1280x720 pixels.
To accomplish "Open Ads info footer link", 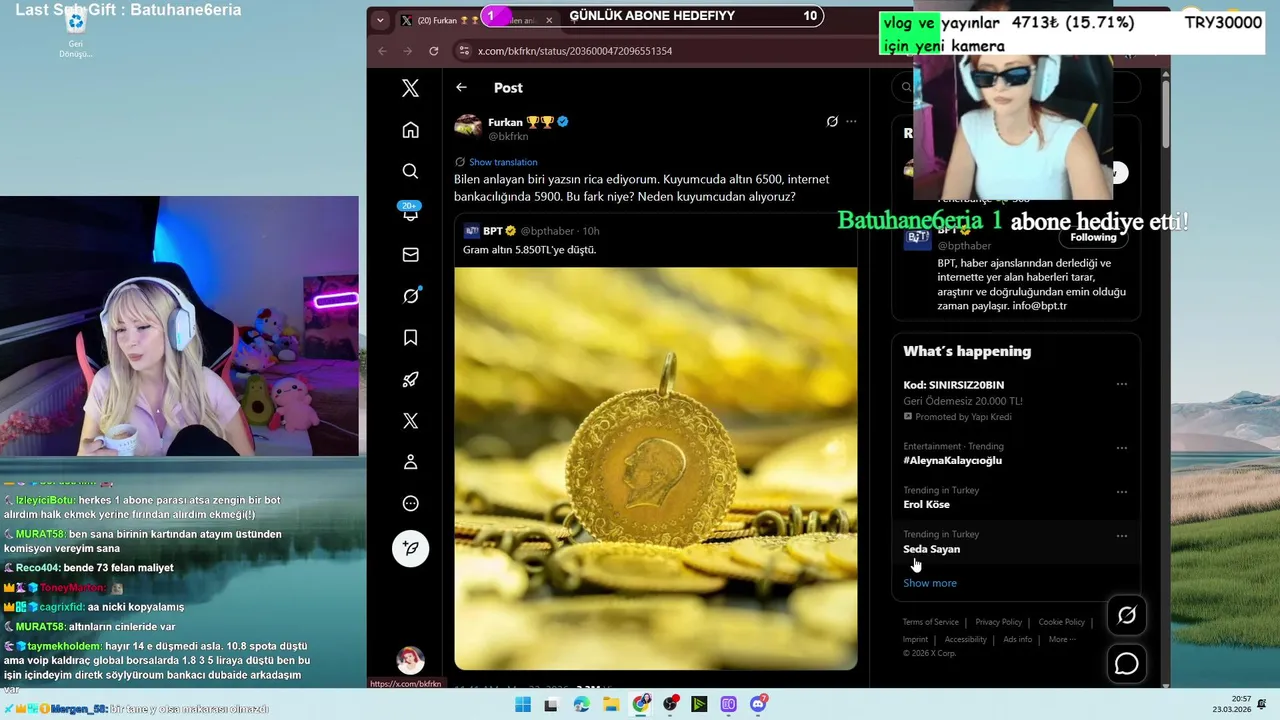I will pyautogui.click(x=1017, y=639).
